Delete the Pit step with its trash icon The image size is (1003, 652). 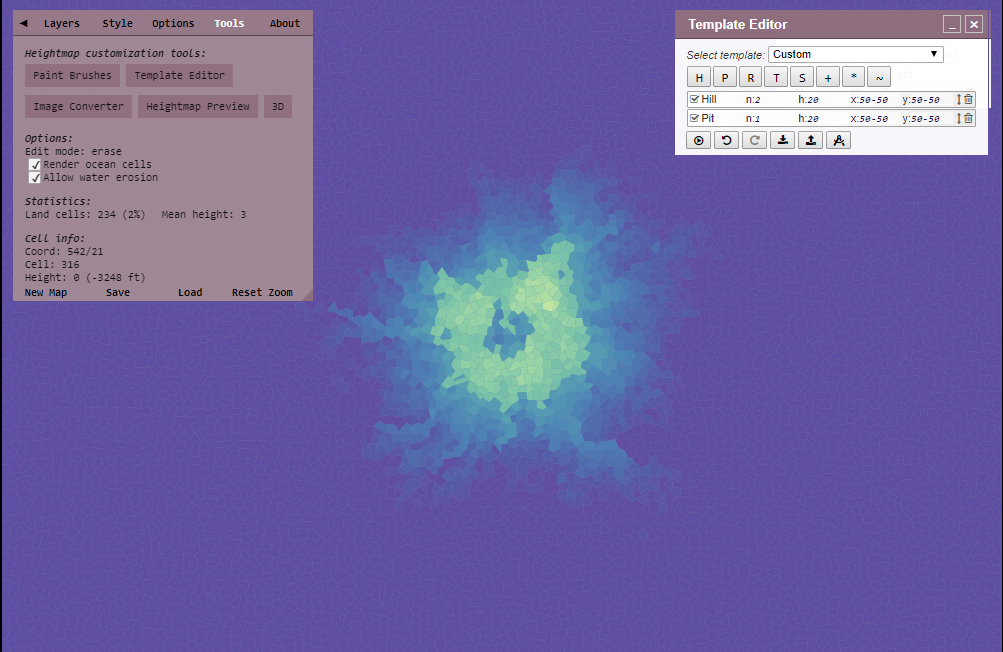point(968,118)
